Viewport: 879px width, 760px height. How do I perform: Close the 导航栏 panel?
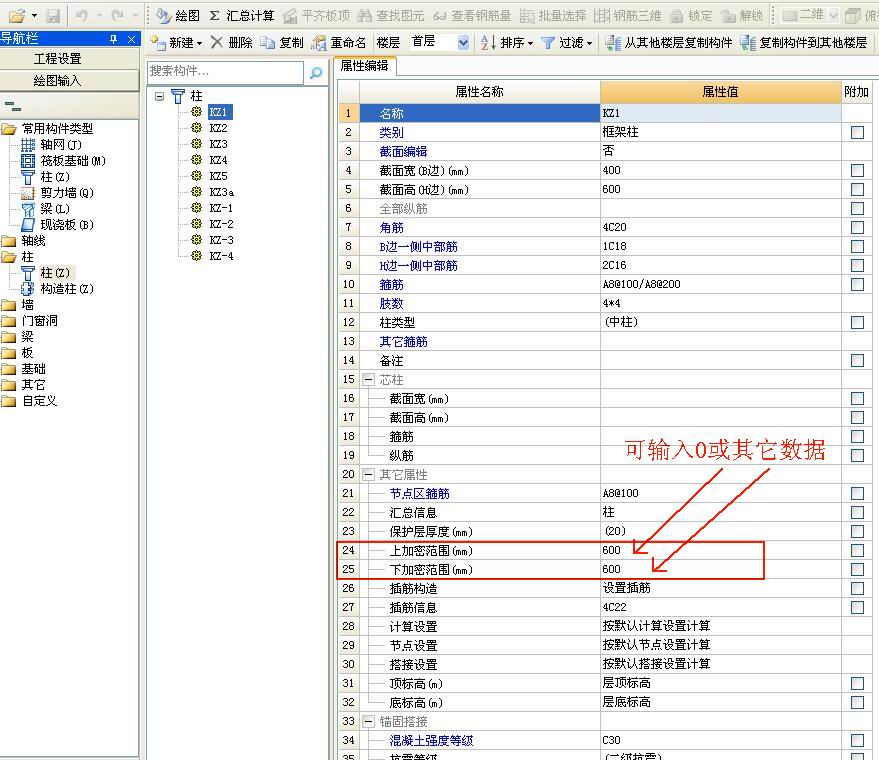click(131, 39)
